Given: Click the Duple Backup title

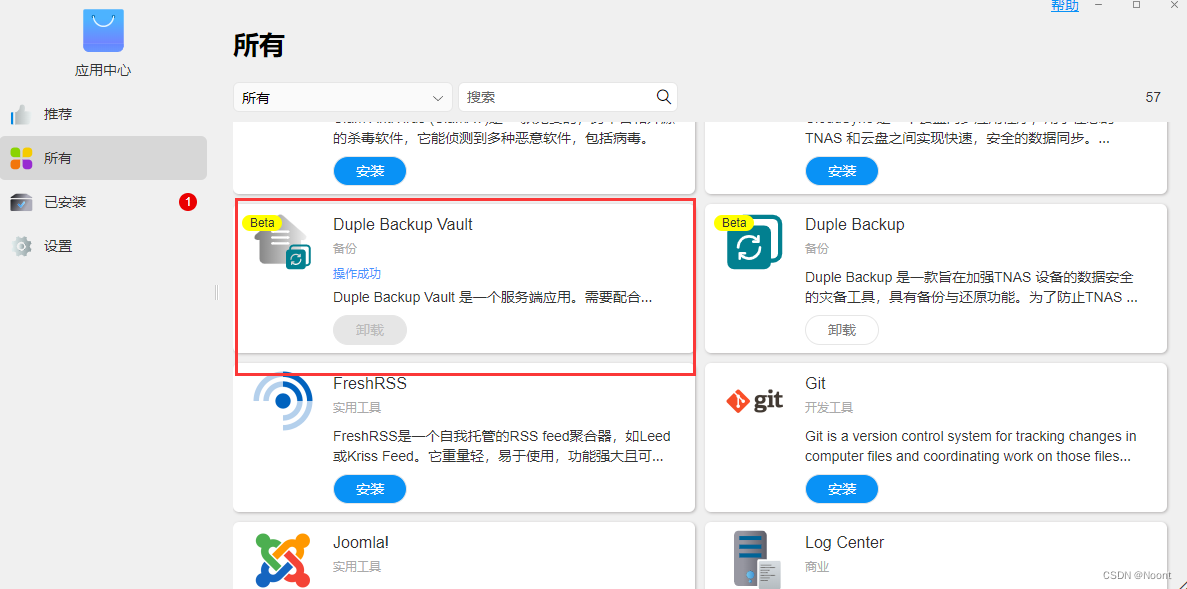Looking at the screenshot, I should click(x=855, y=224).
